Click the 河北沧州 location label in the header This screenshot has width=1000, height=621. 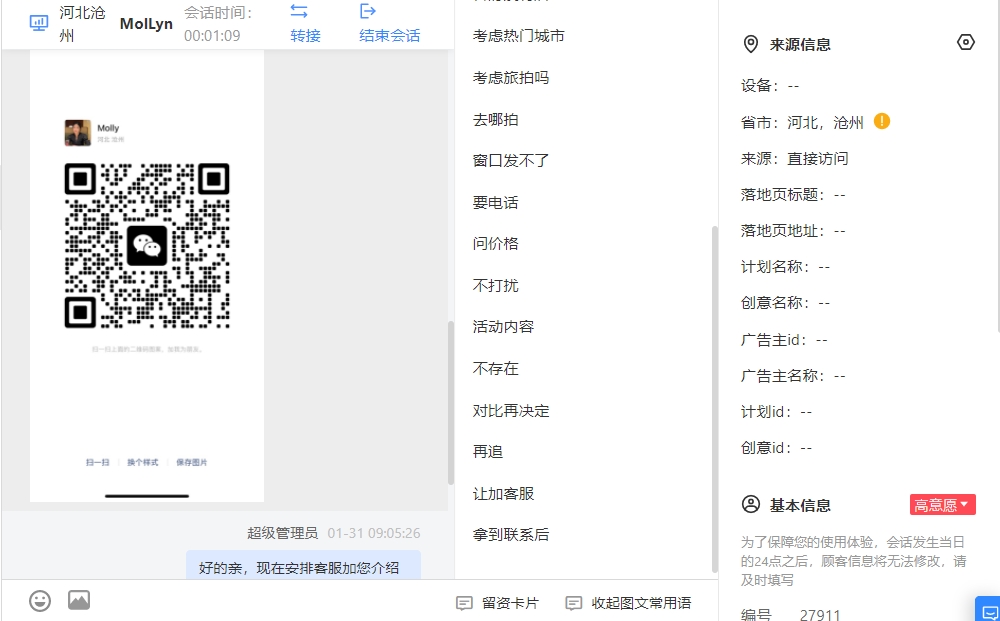pos(82,24)
